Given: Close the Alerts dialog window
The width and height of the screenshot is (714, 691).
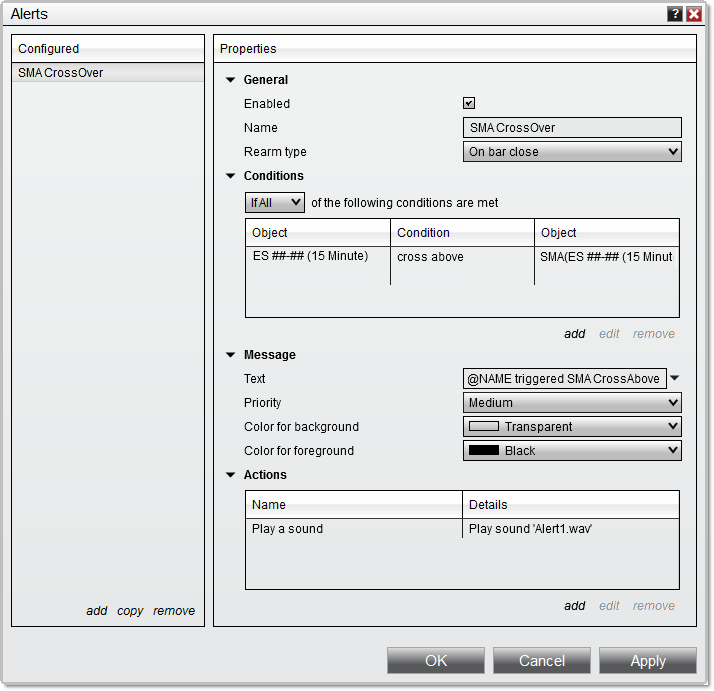Looking at the screenshot, I should click(x=693, y=14).
